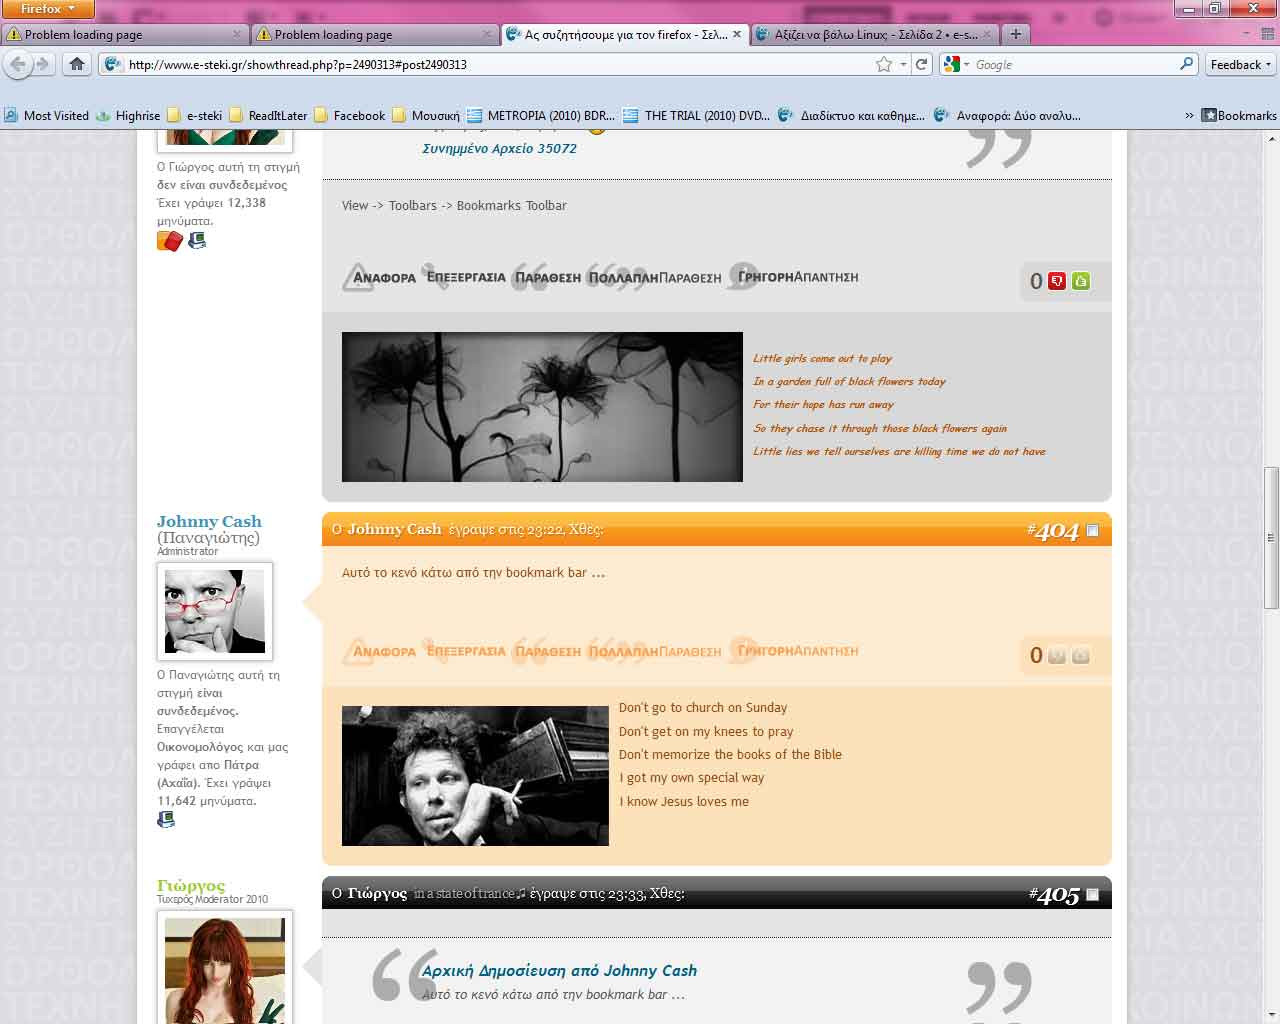Image resolution: width=1280 pixels, height=1024 pixels.
Task: Show more bookmarks with the chevron
Action: pos(1189,116)
